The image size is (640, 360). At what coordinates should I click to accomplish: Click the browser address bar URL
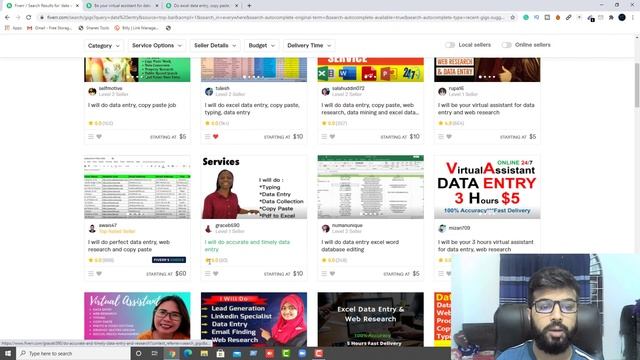[x=276, y=18]
